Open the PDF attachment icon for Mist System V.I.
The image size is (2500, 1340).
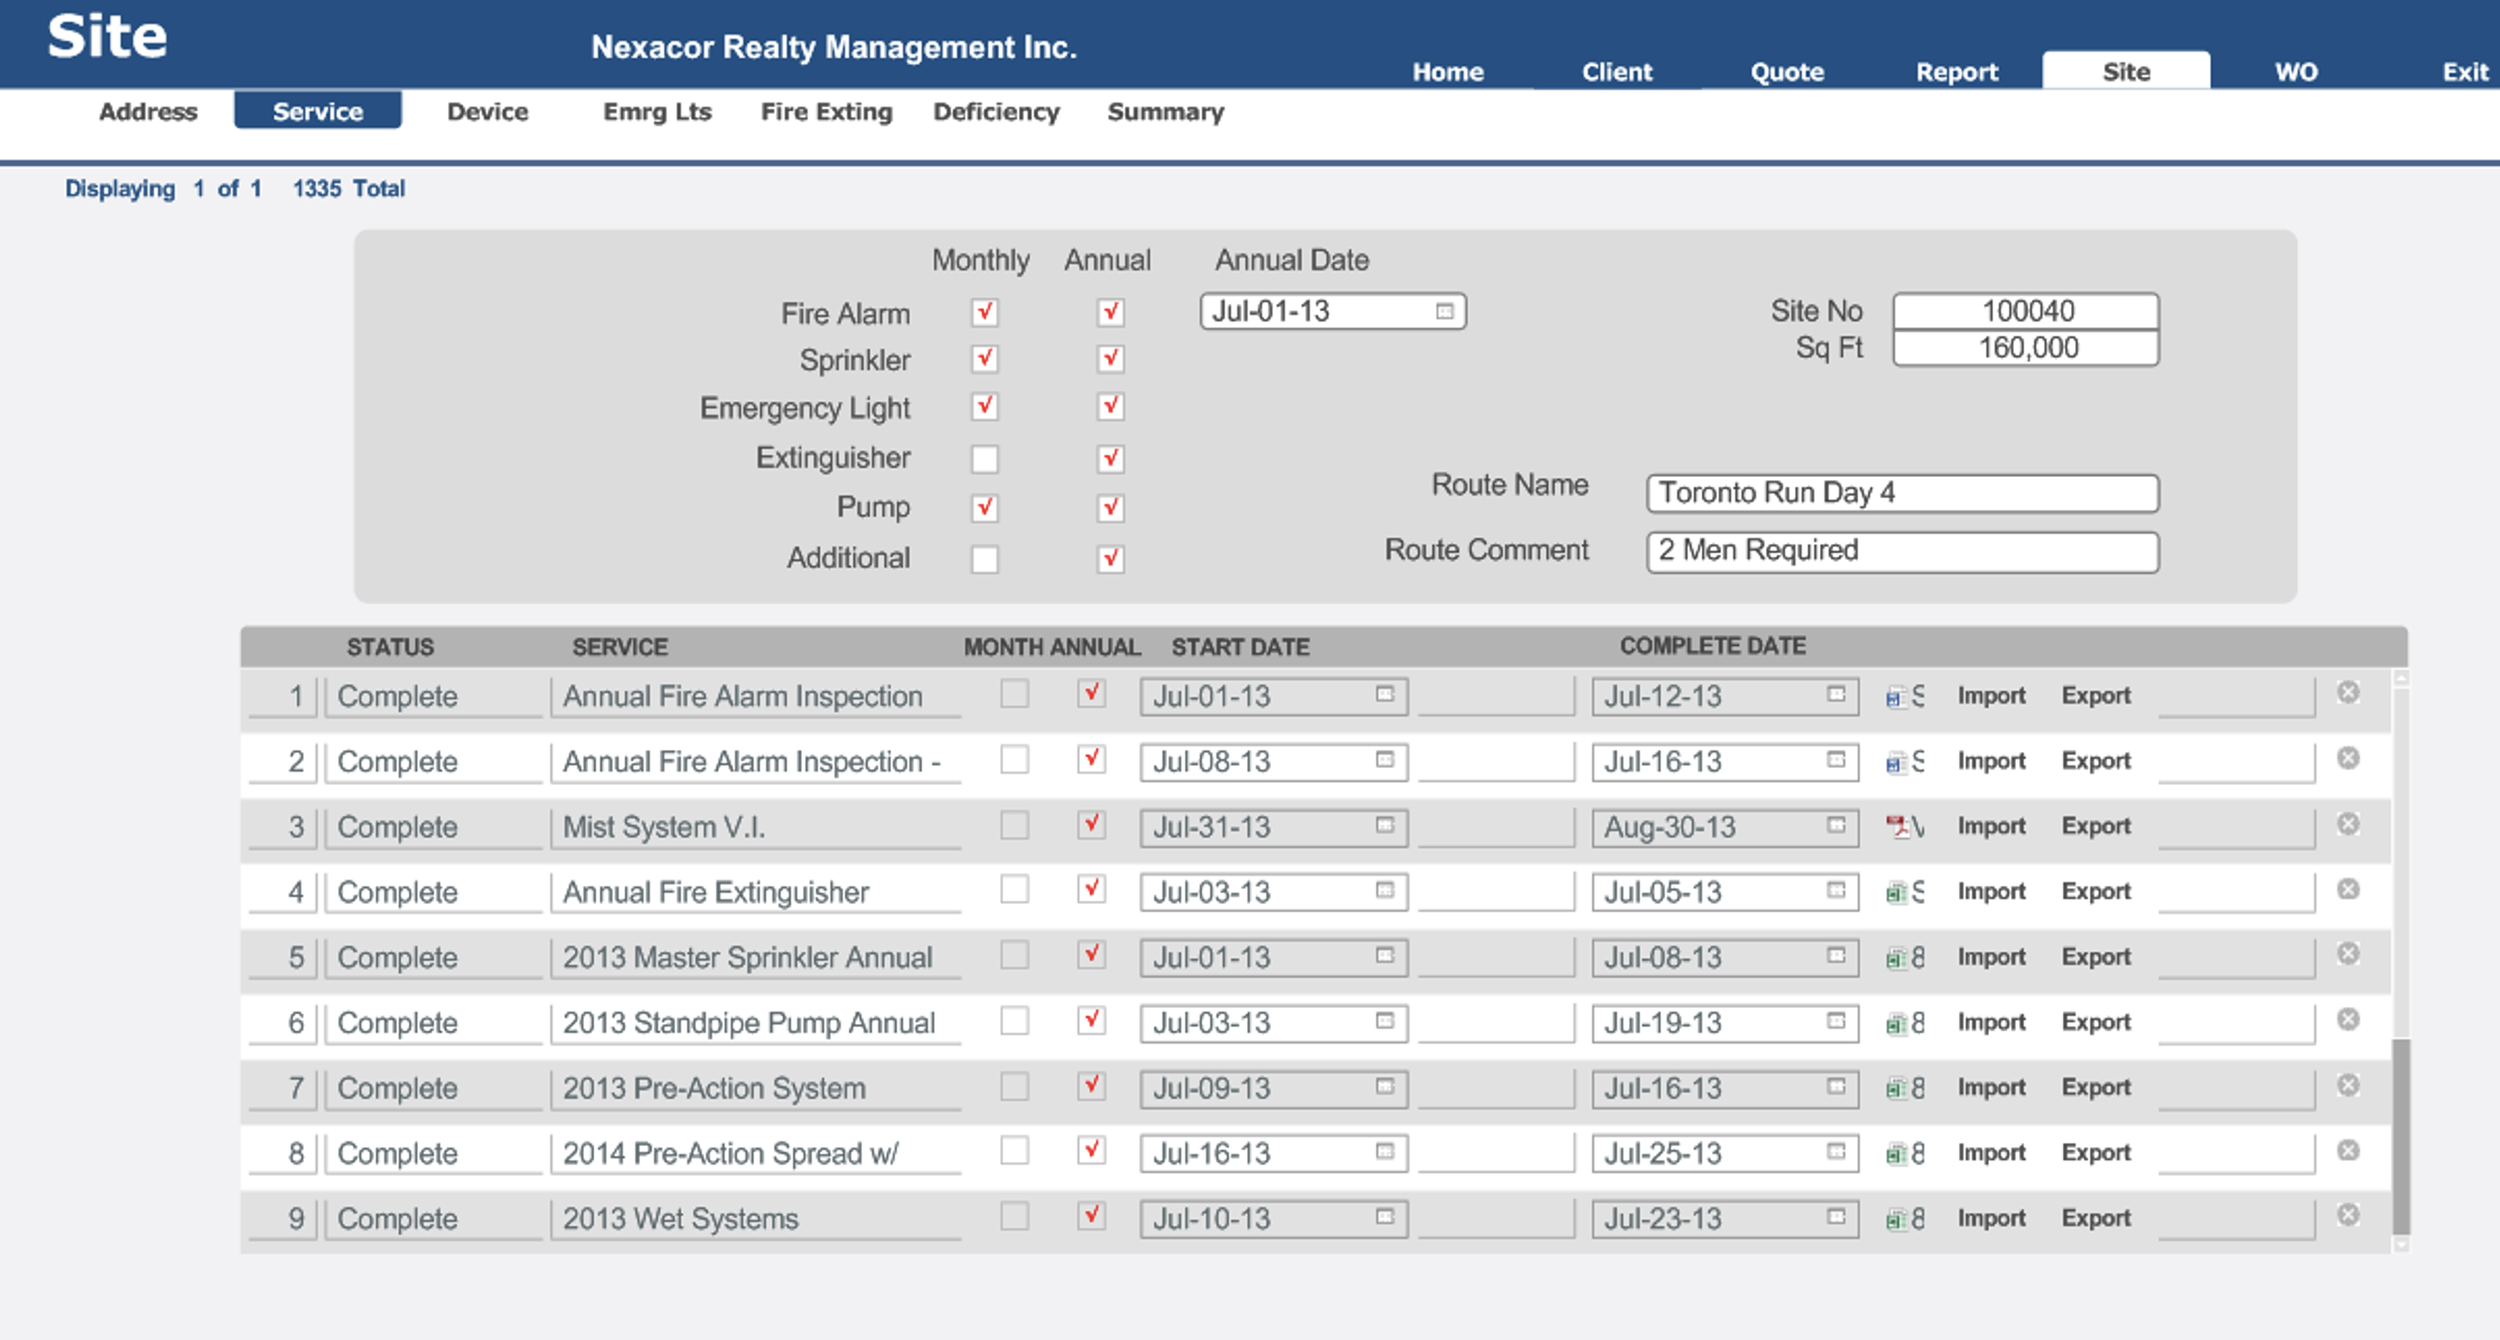(1896, 826)
